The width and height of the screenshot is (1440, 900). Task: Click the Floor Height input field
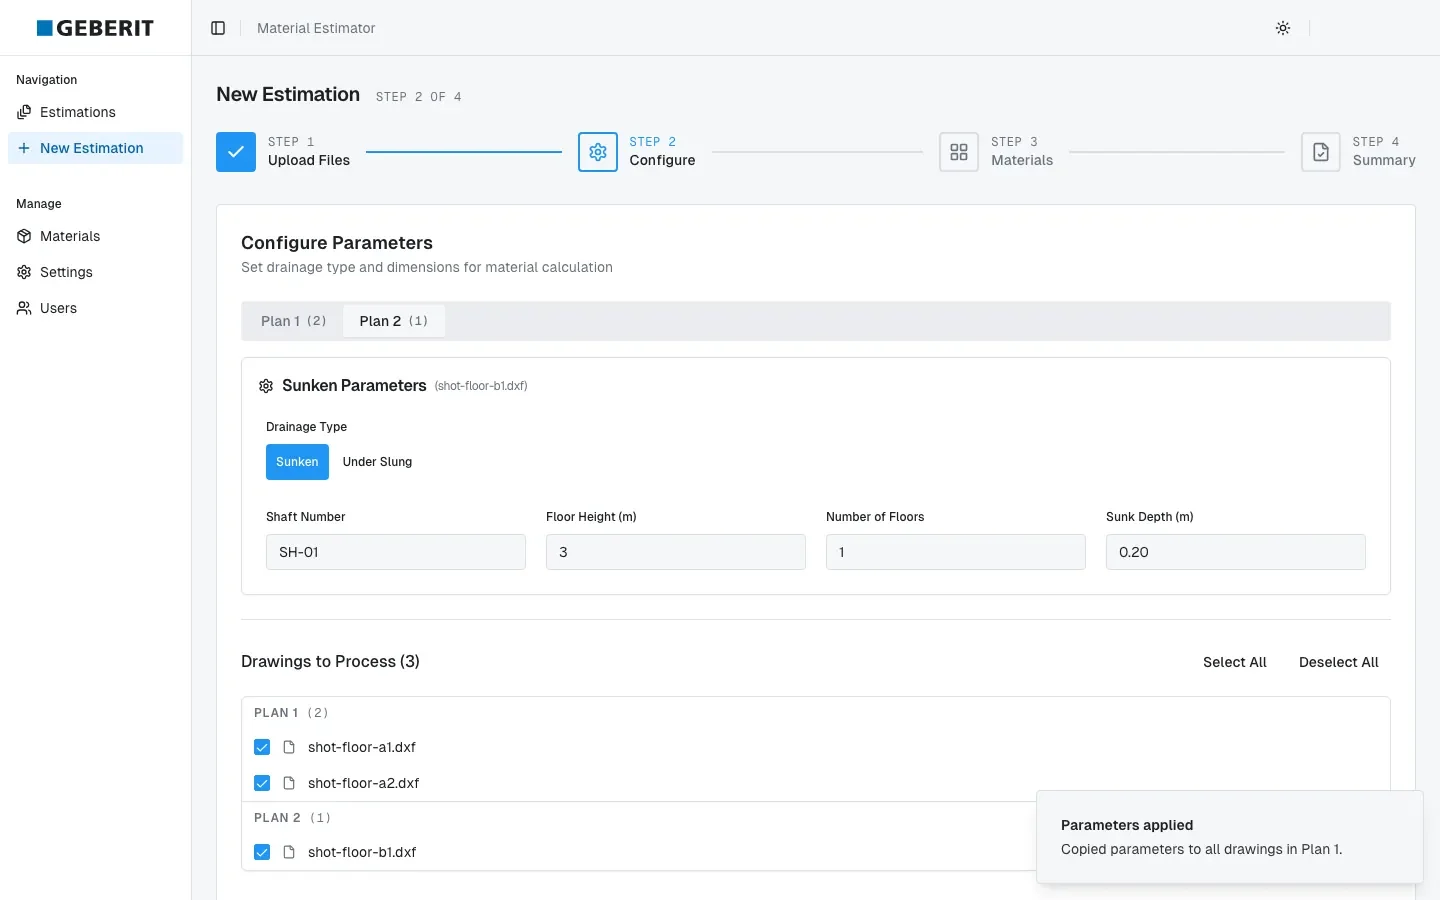click(676, 552)
